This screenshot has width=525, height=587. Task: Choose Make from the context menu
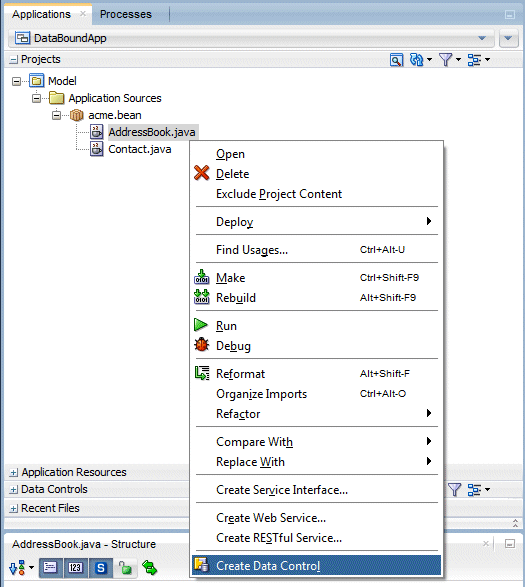click(317, 278)
